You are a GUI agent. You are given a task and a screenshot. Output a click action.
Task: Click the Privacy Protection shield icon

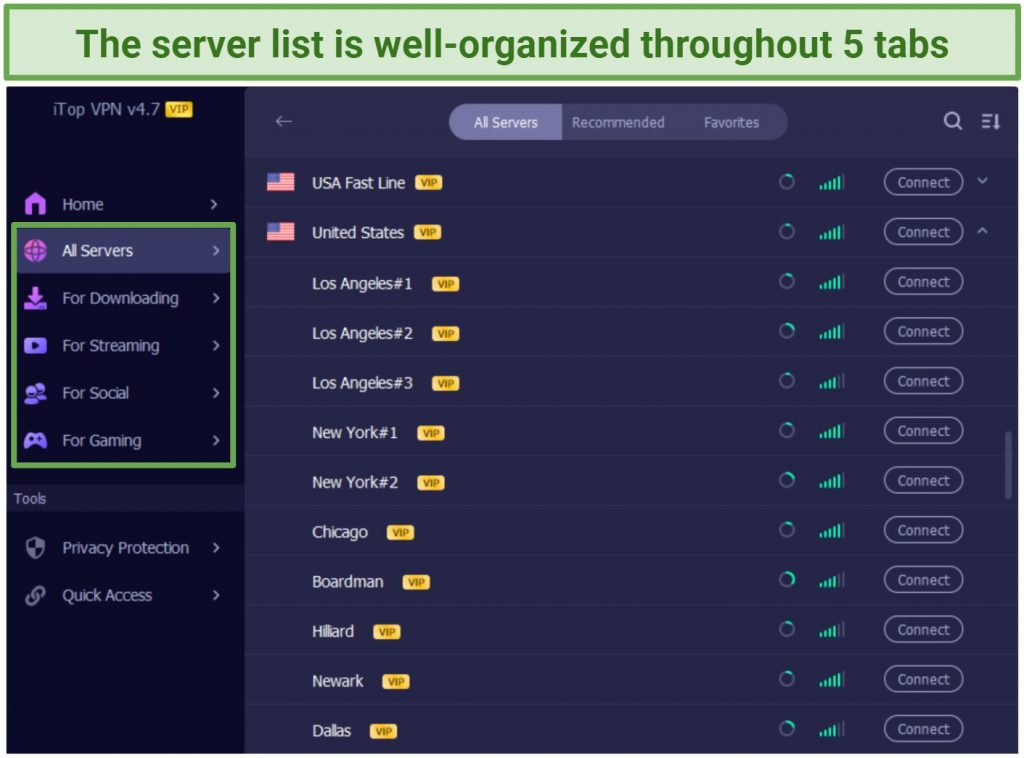tap(35, 547)
